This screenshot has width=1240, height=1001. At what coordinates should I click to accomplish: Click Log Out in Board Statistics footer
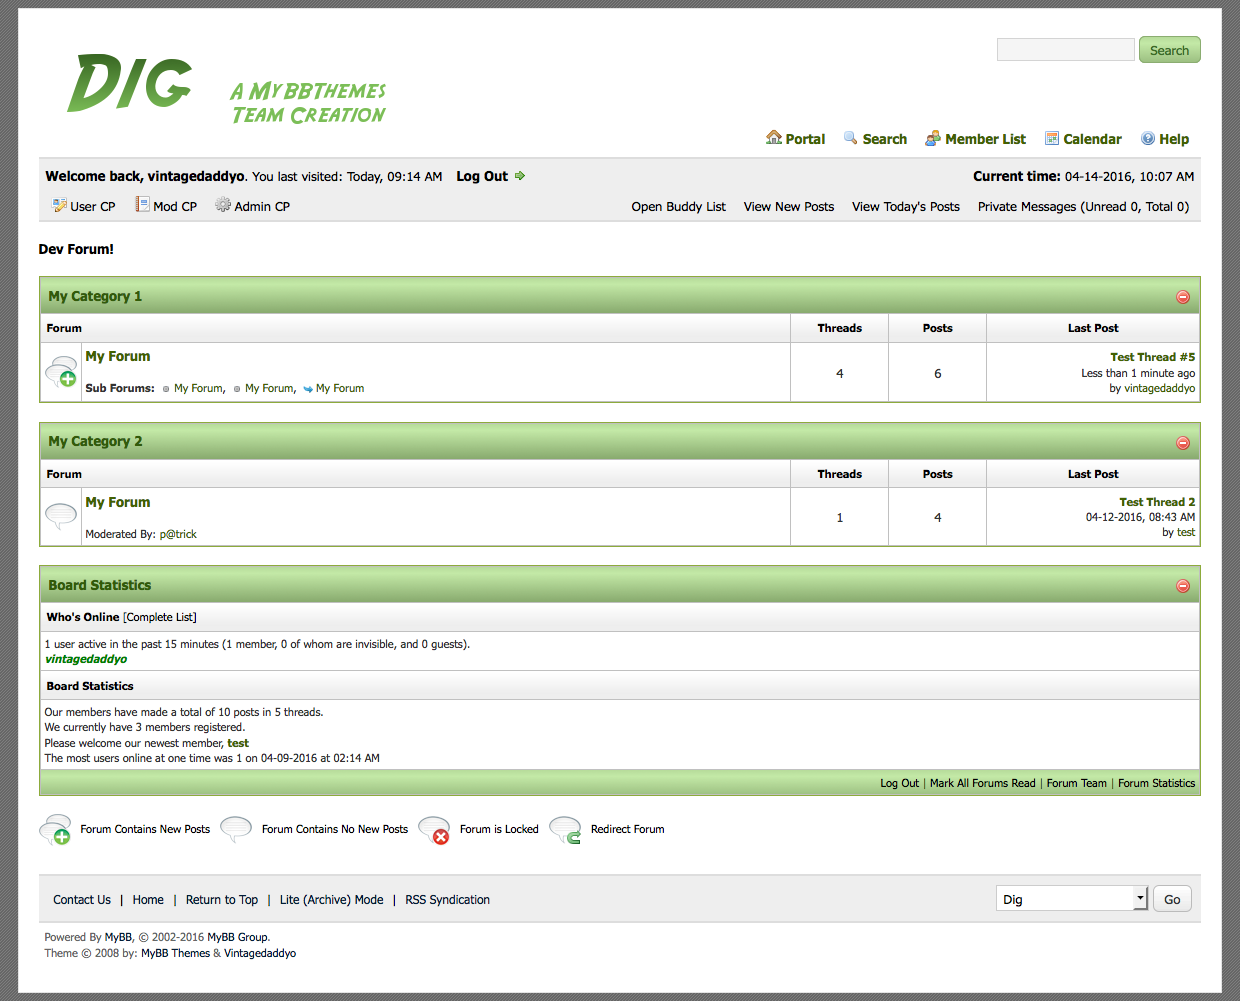pyautogui.click(x=899, y=783)
